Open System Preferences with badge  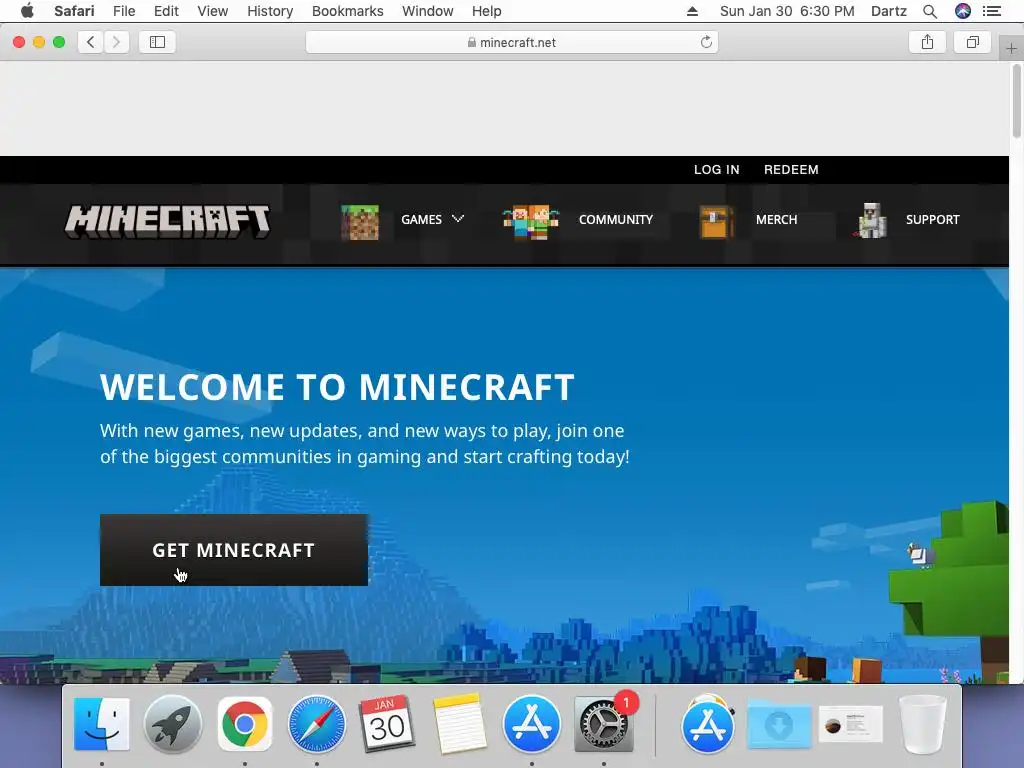pos(603,724)
